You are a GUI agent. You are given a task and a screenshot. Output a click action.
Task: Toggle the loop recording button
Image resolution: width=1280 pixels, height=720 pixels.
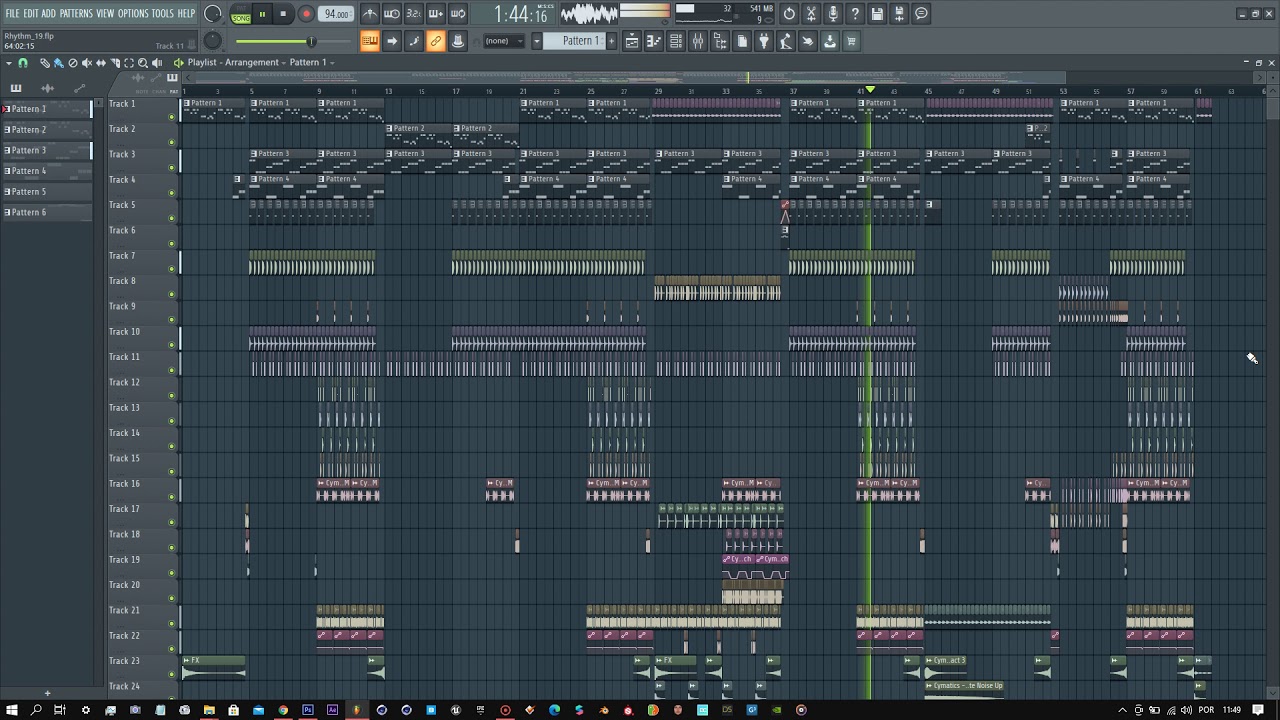[x=458, y=14]
